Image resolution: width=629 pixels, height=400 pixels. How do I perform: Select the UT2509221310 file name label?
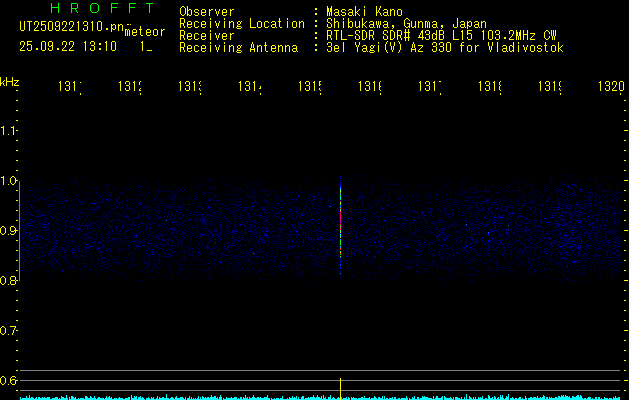[x=70, y=27]
